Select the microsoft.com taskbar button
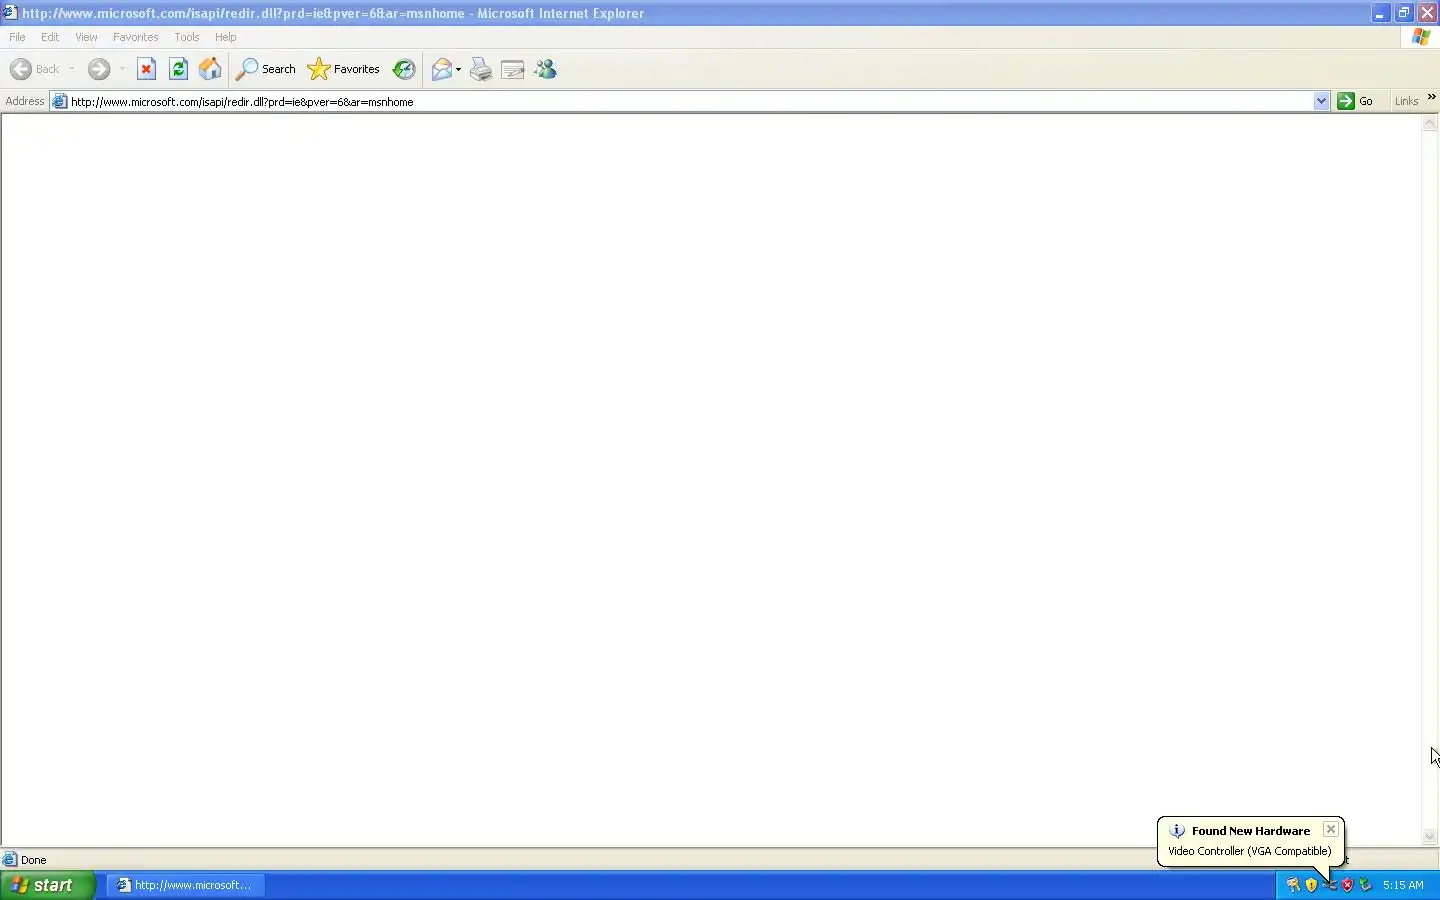 (x=186, y=885)
